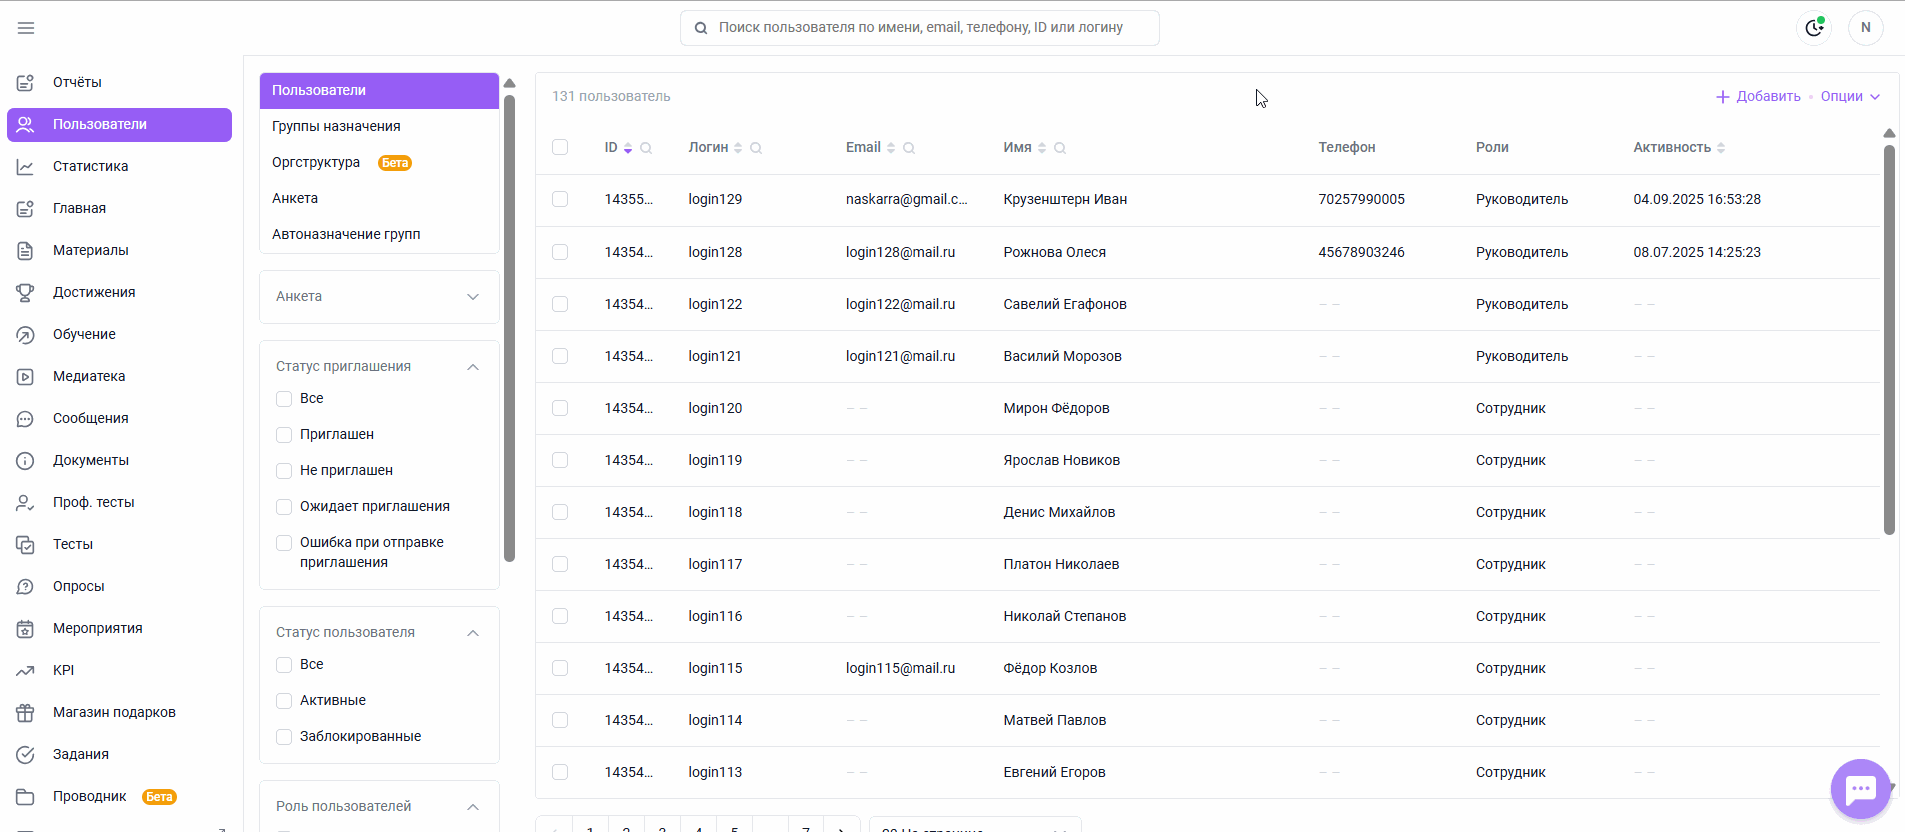
Task: Click the Обучение sidebar icon
Action: [26, 334]
